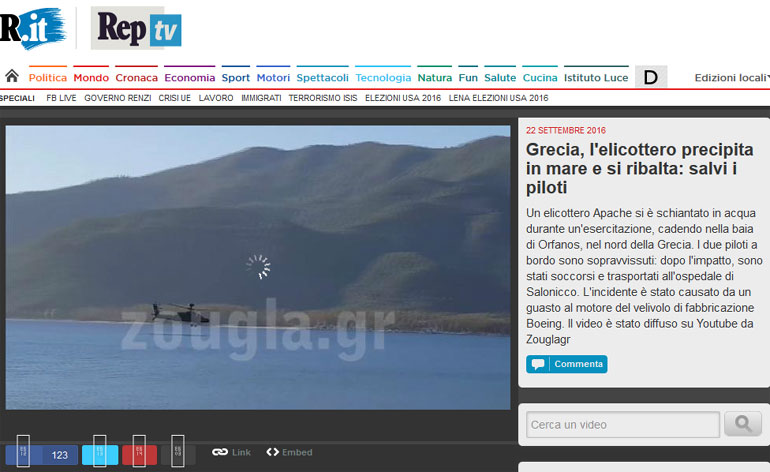This screenshot has height=472, width=770.
Task: Open the D magazine icon
Action: [x=650, y=77]
